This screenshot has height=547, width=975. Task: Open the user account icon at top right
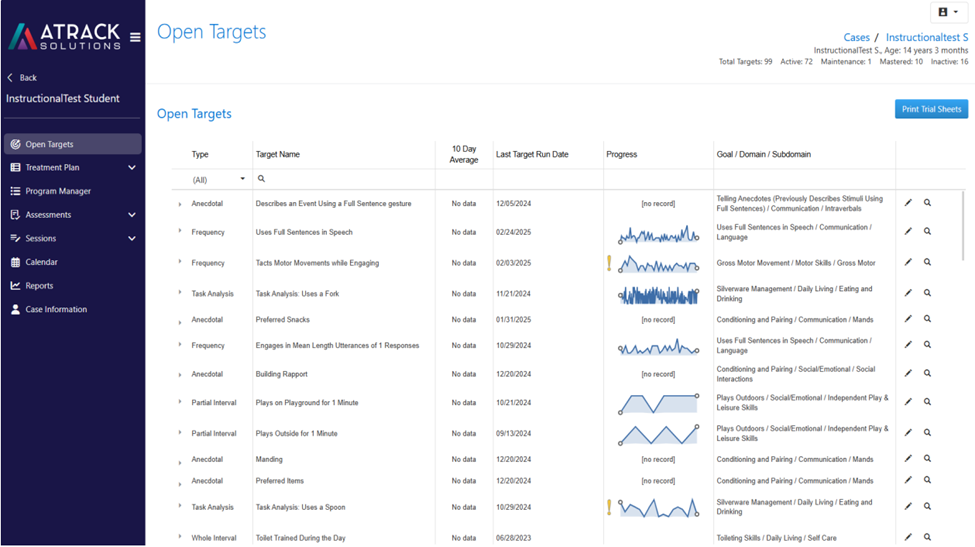coord(948,12)
